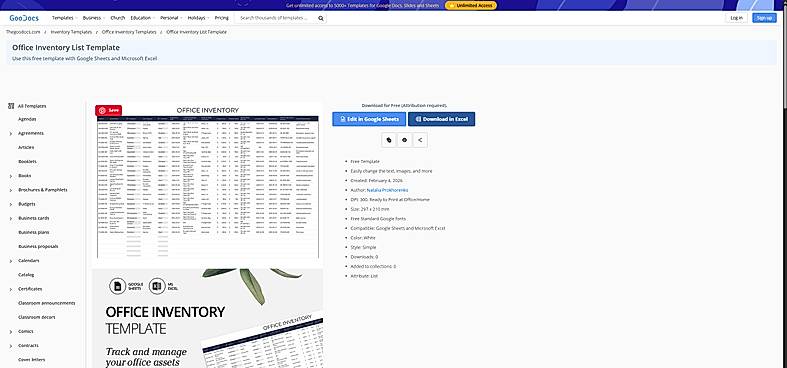
Task: Select Classroom decors in the sidebar
Action: click(36, 317)
